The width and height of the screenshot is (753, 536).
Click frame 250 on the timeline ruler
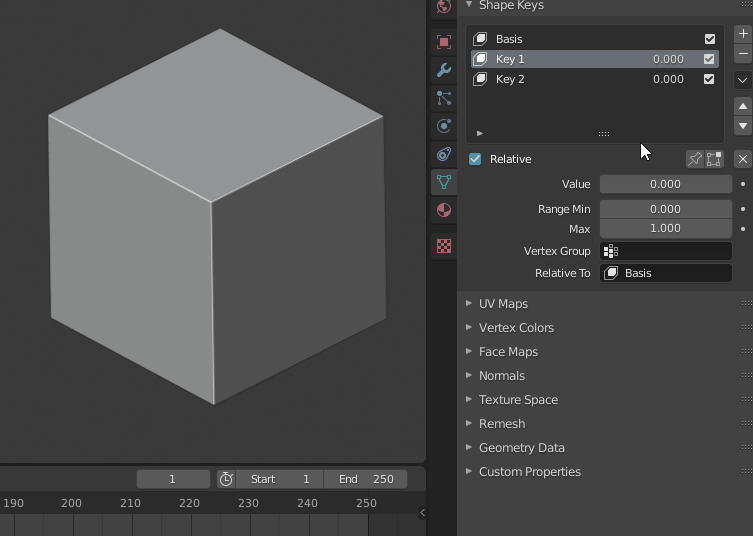point(366,503)
